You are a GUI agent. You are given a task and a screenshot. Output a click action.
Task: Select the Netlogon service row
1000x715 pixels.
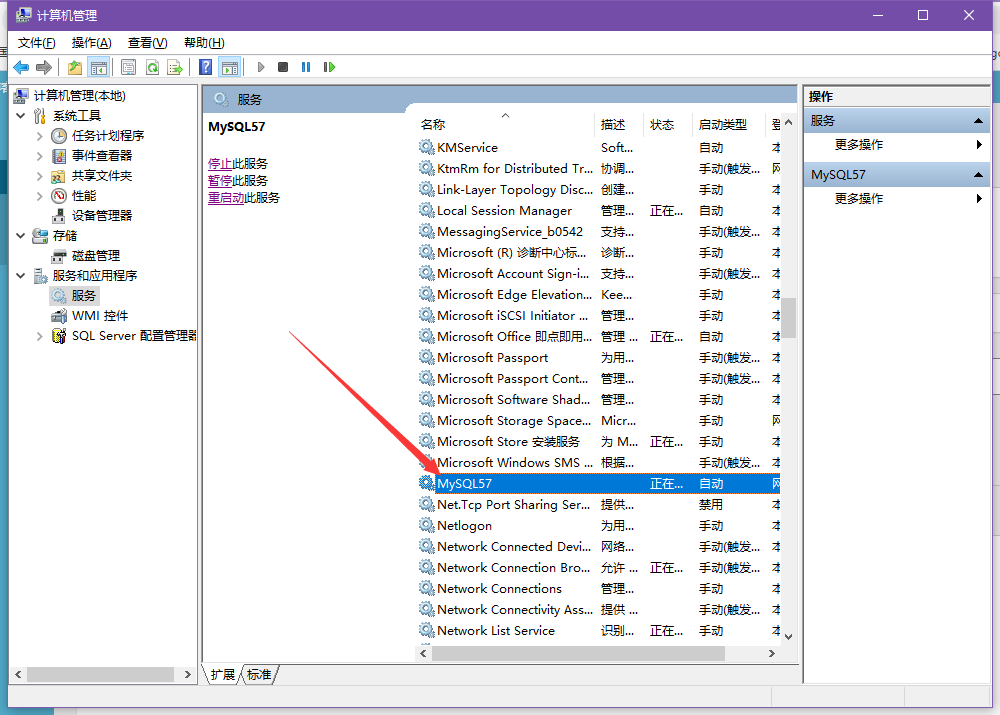[x=464, y=525]
